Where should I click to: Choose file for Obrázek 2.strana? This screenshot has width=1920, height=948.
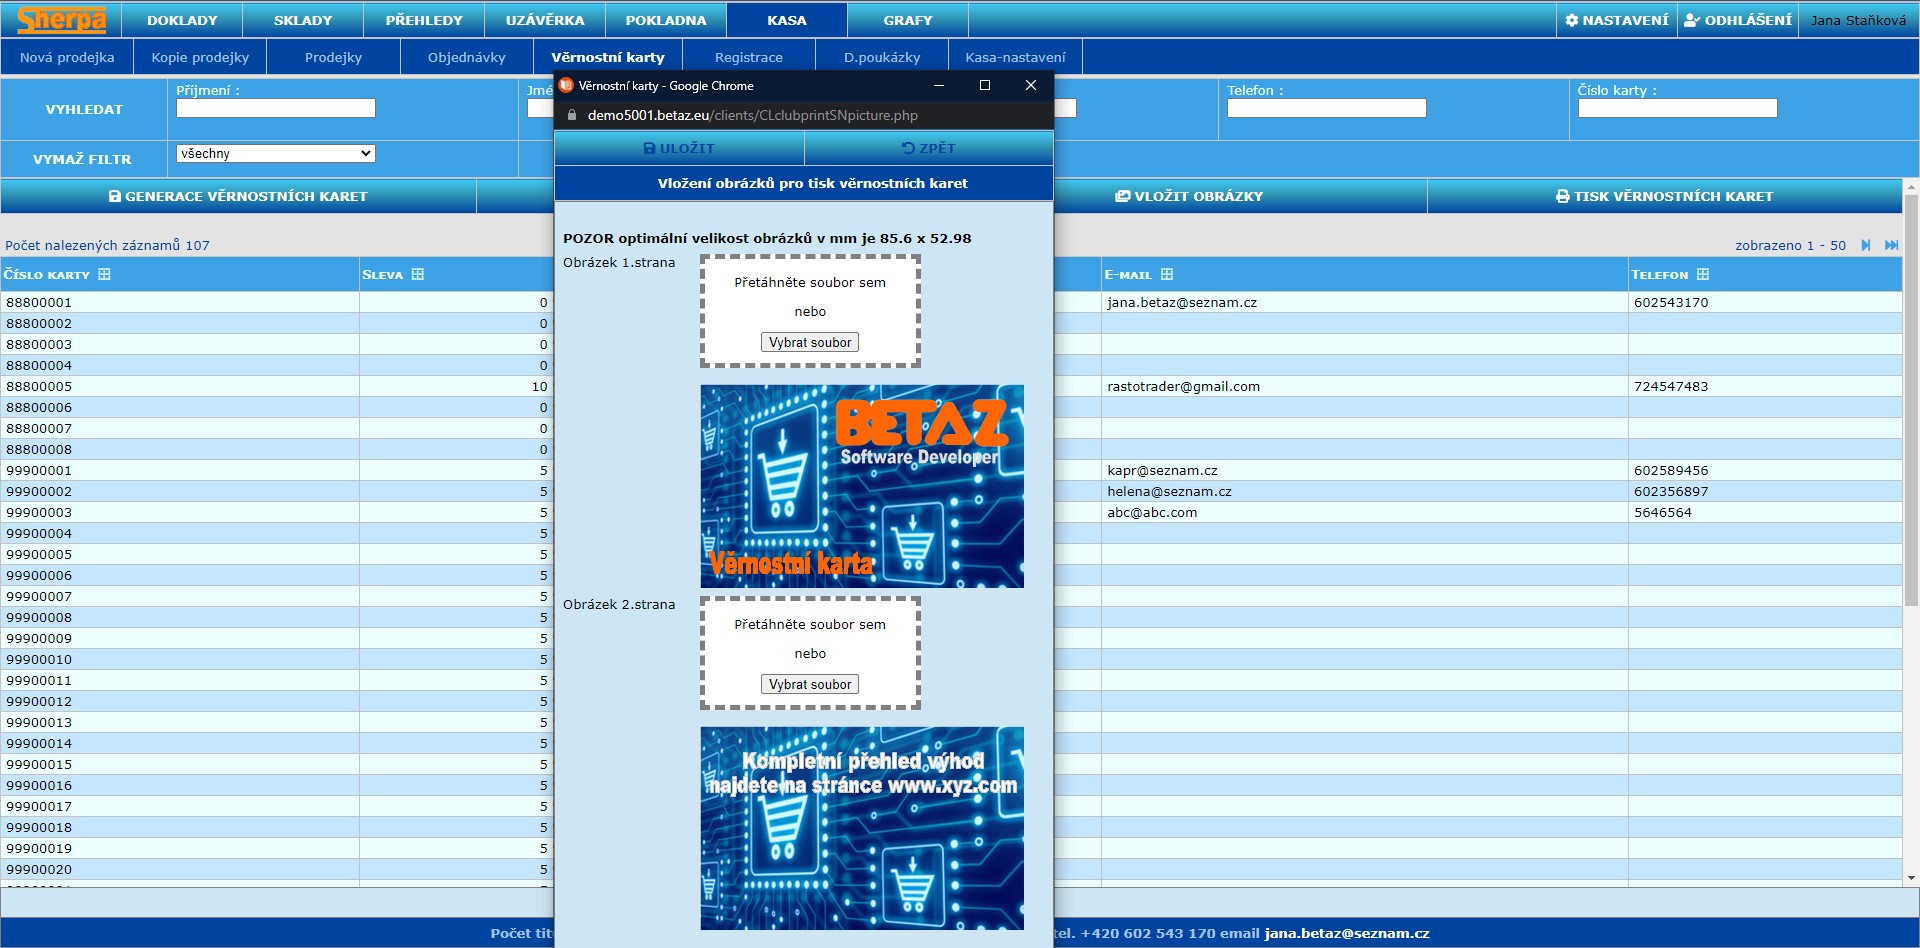click(x=809, y=684)
